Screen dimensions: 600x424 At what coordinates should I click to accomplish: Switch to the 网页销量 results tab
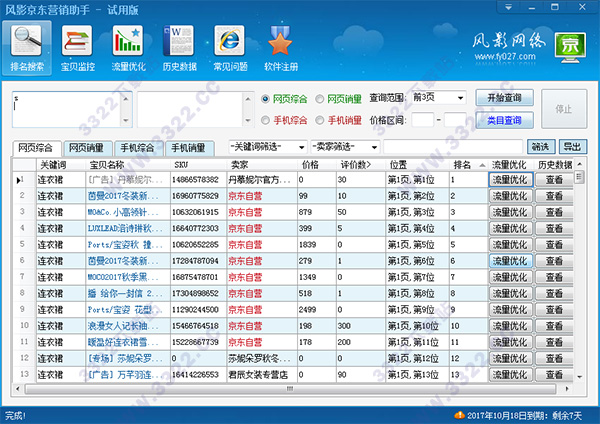87,148
